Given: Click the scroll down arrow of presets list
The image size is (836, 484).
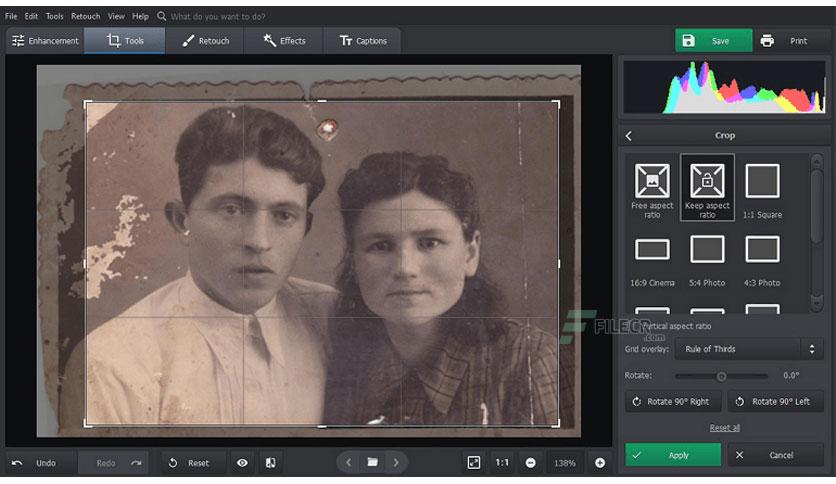Looking at the screenshot, I should (817, 302).
